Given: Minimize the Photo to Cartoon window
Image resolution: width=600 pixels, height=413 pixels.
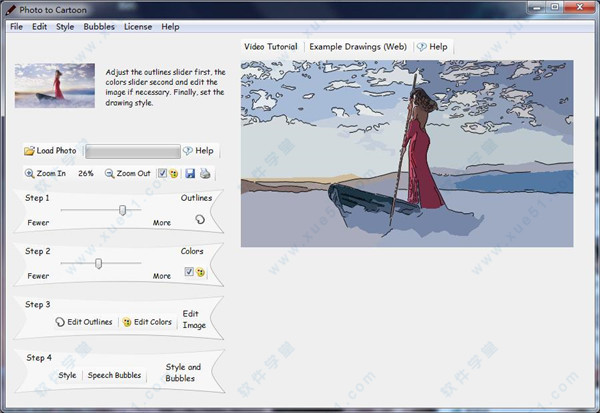Looking at the screenshot, I should [537, 7].
